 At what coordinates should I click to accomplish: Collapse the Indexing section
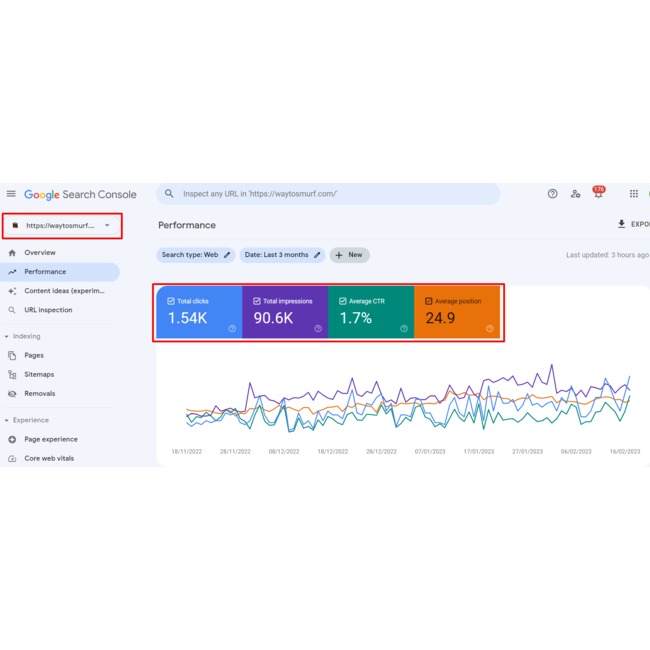pyautogui.click(x=6, y=337)
